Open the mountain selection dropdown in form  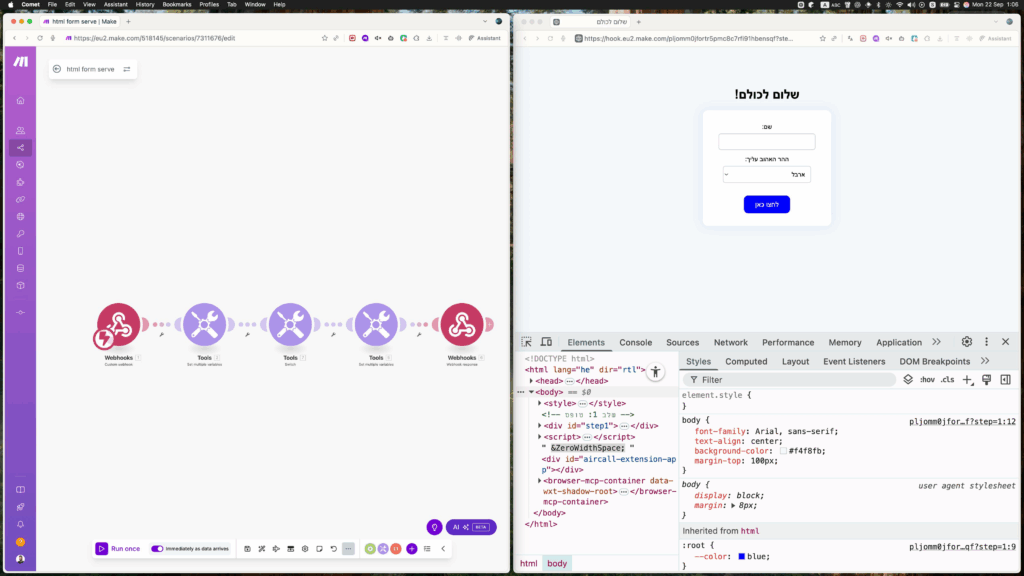click(x=767, y=174)
